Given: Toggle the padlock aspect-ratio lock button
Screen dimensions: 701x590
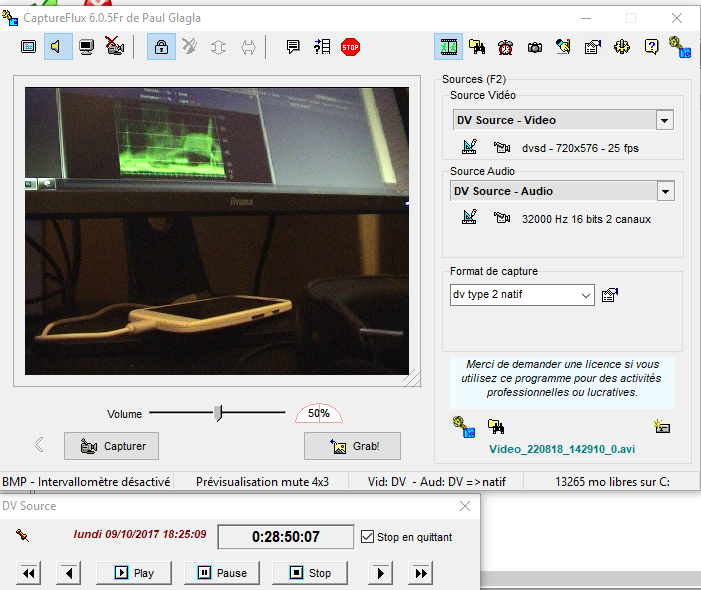Looking at the screenshot, I should [x=161, y=46].
